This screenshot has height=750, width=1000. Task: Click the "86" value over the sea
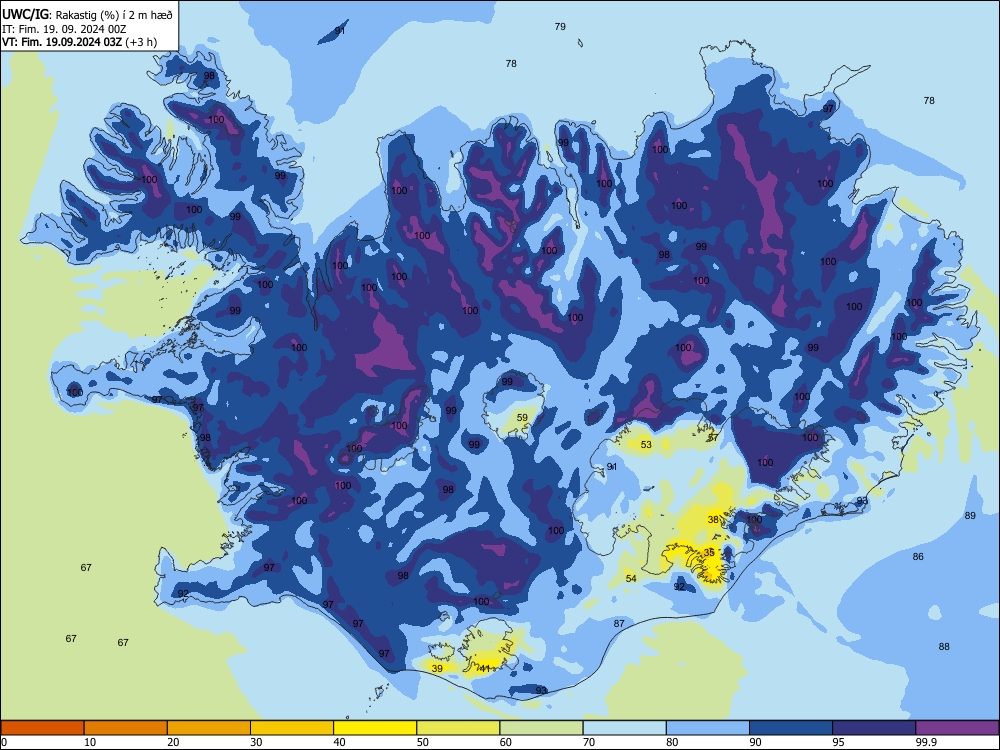point(918,557)
